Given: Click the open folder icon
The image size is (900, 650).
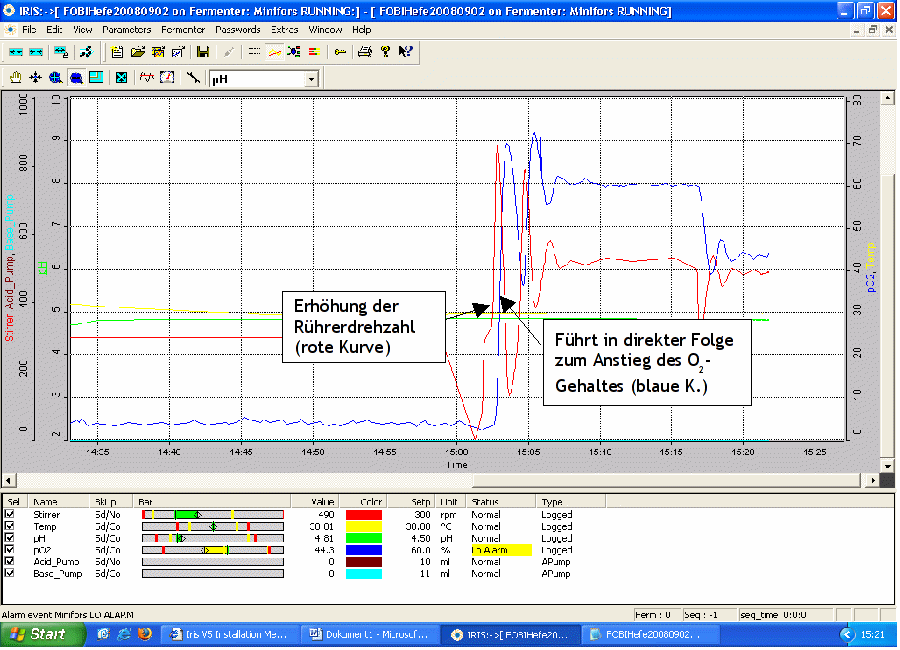Looking at the screenshot, I should pyautogui.click(x=138, y=52).
